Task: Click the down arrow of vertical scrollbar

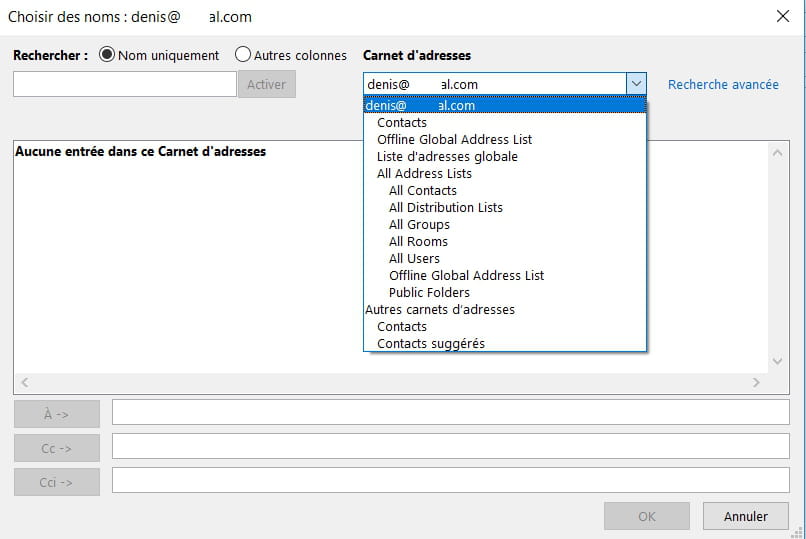Action: click(779, 362)
